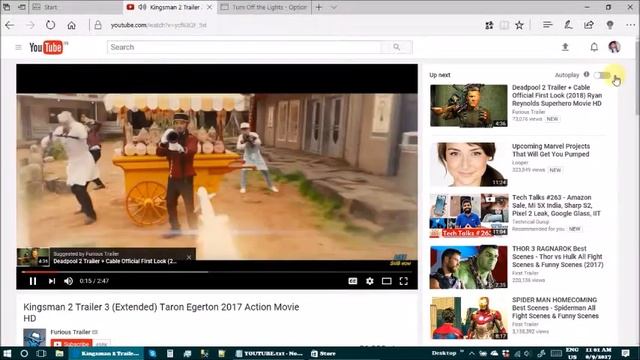Go back in the browser

10,25
